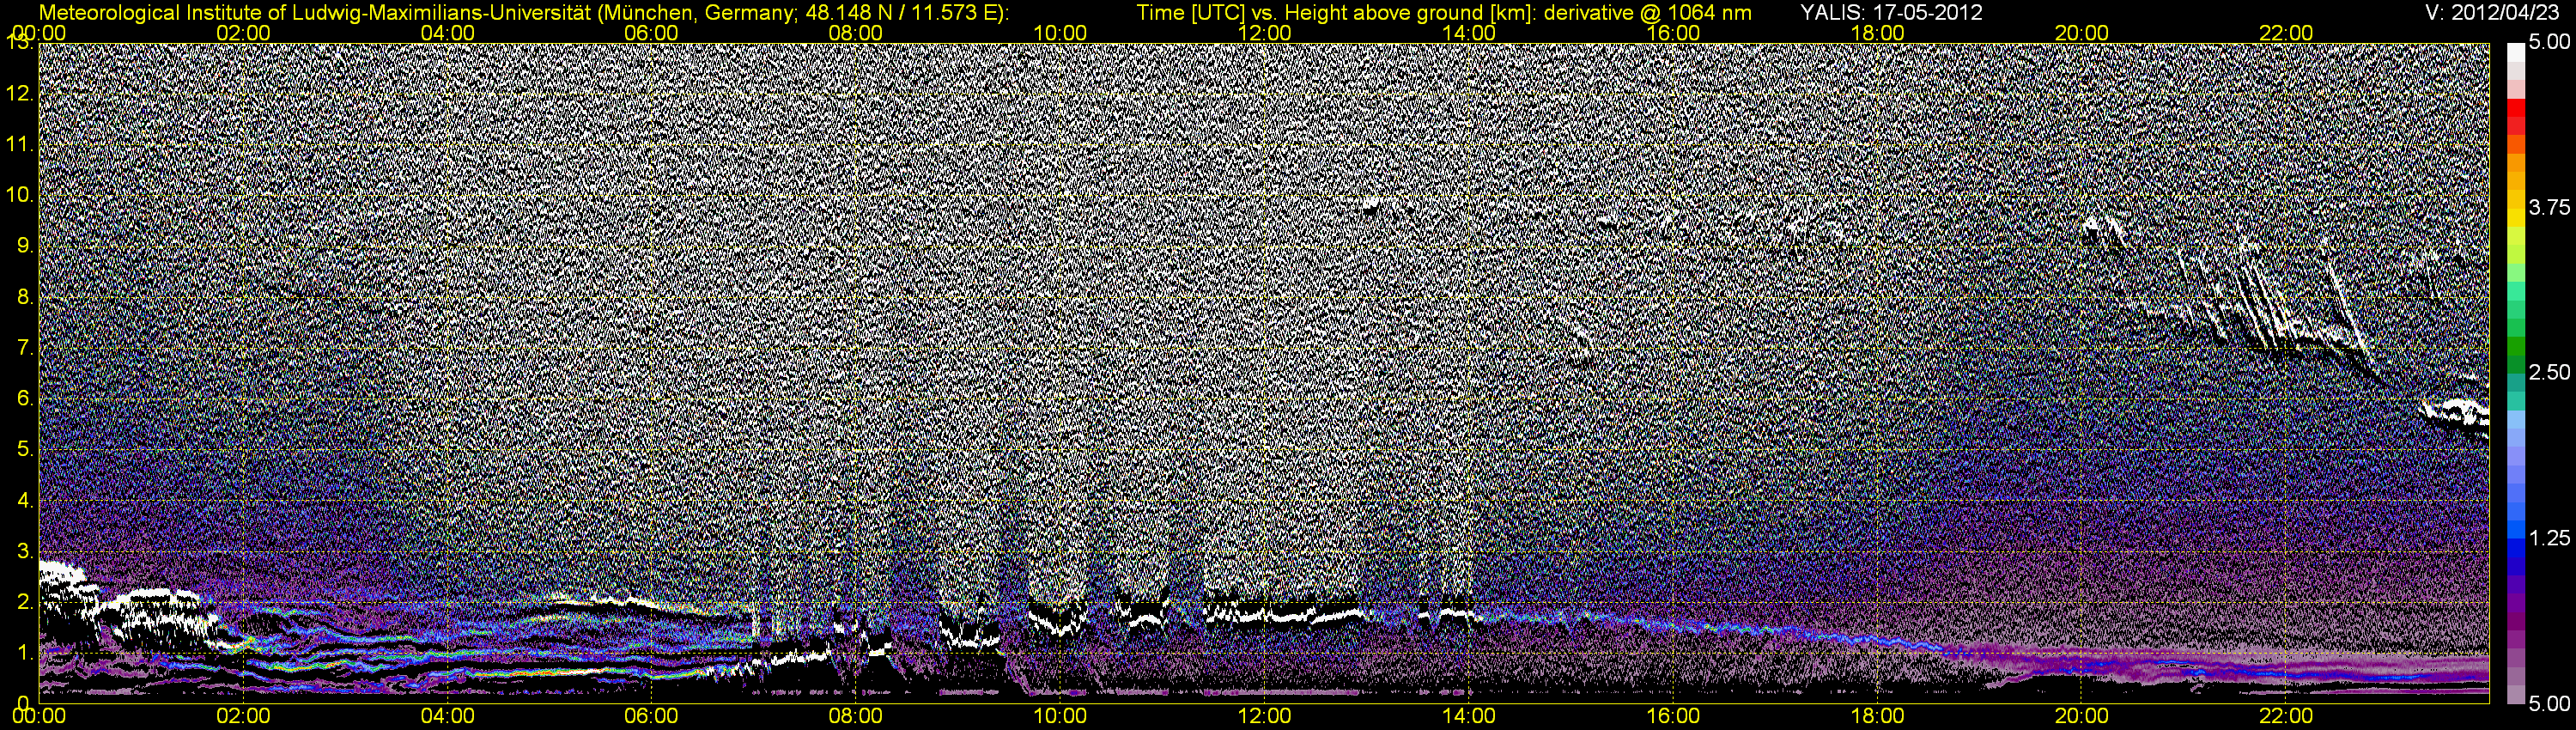Click the "YALIS: 17-05-2012" date label
The image size is (2576, 730).
[1892, 13]
